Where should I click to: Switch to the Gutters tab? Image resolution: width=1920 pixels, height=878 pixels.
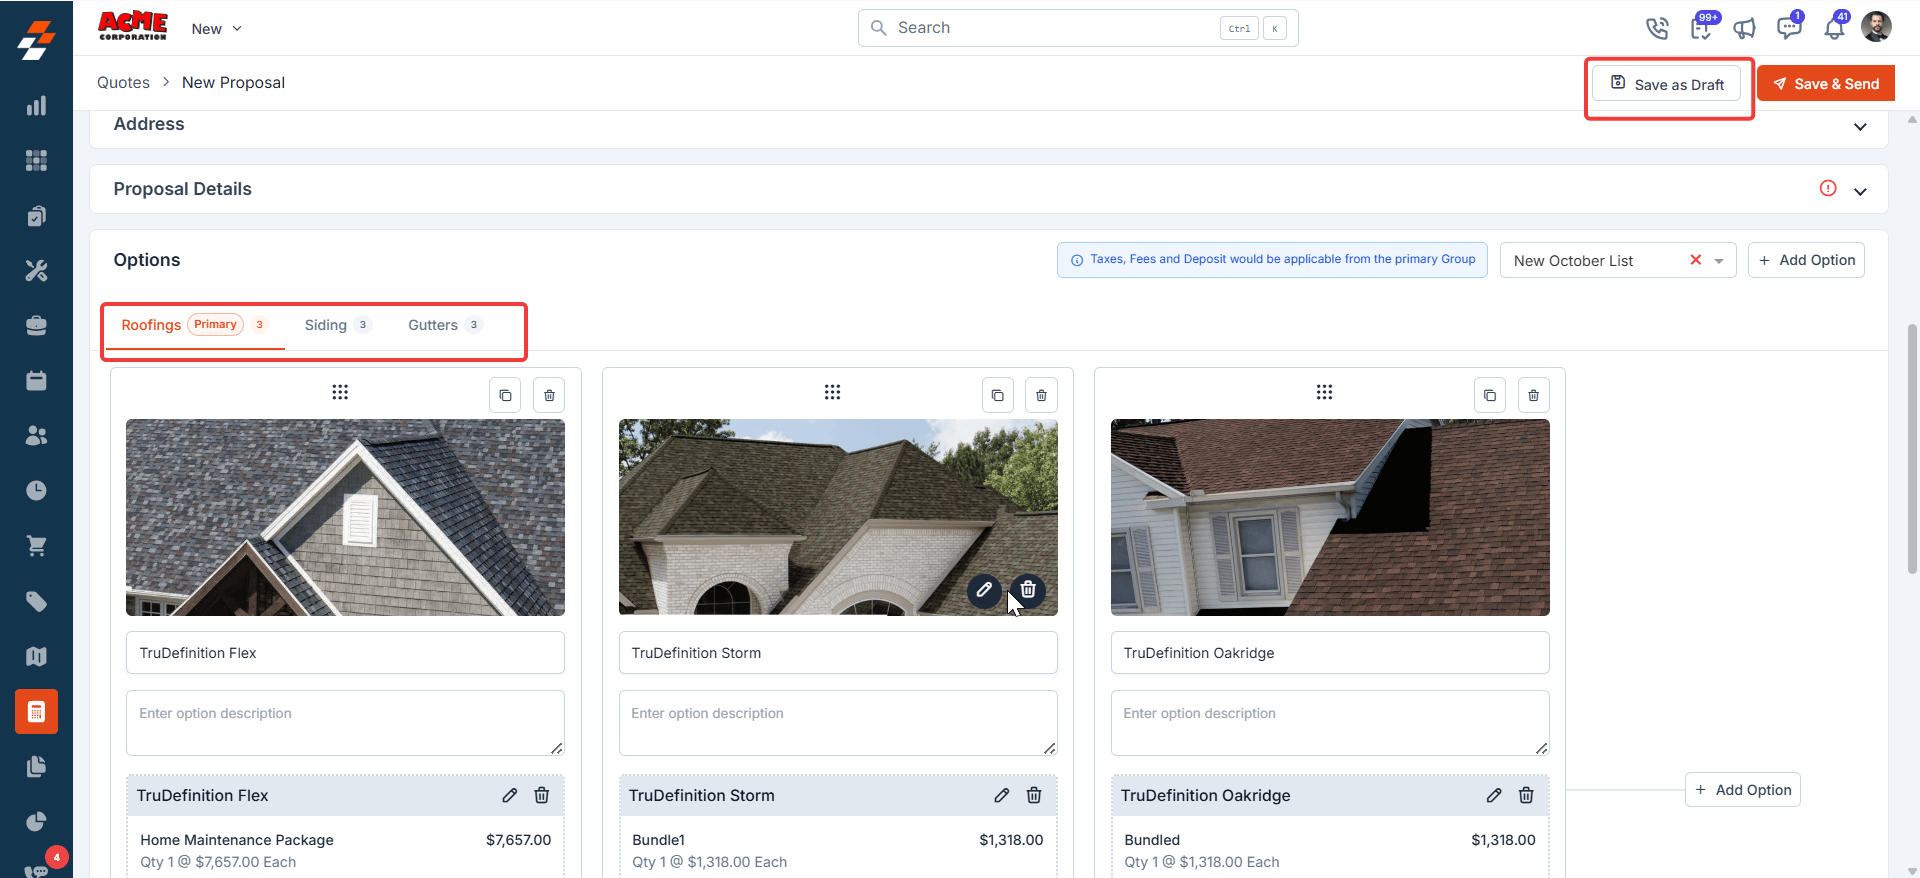(445, 325)
